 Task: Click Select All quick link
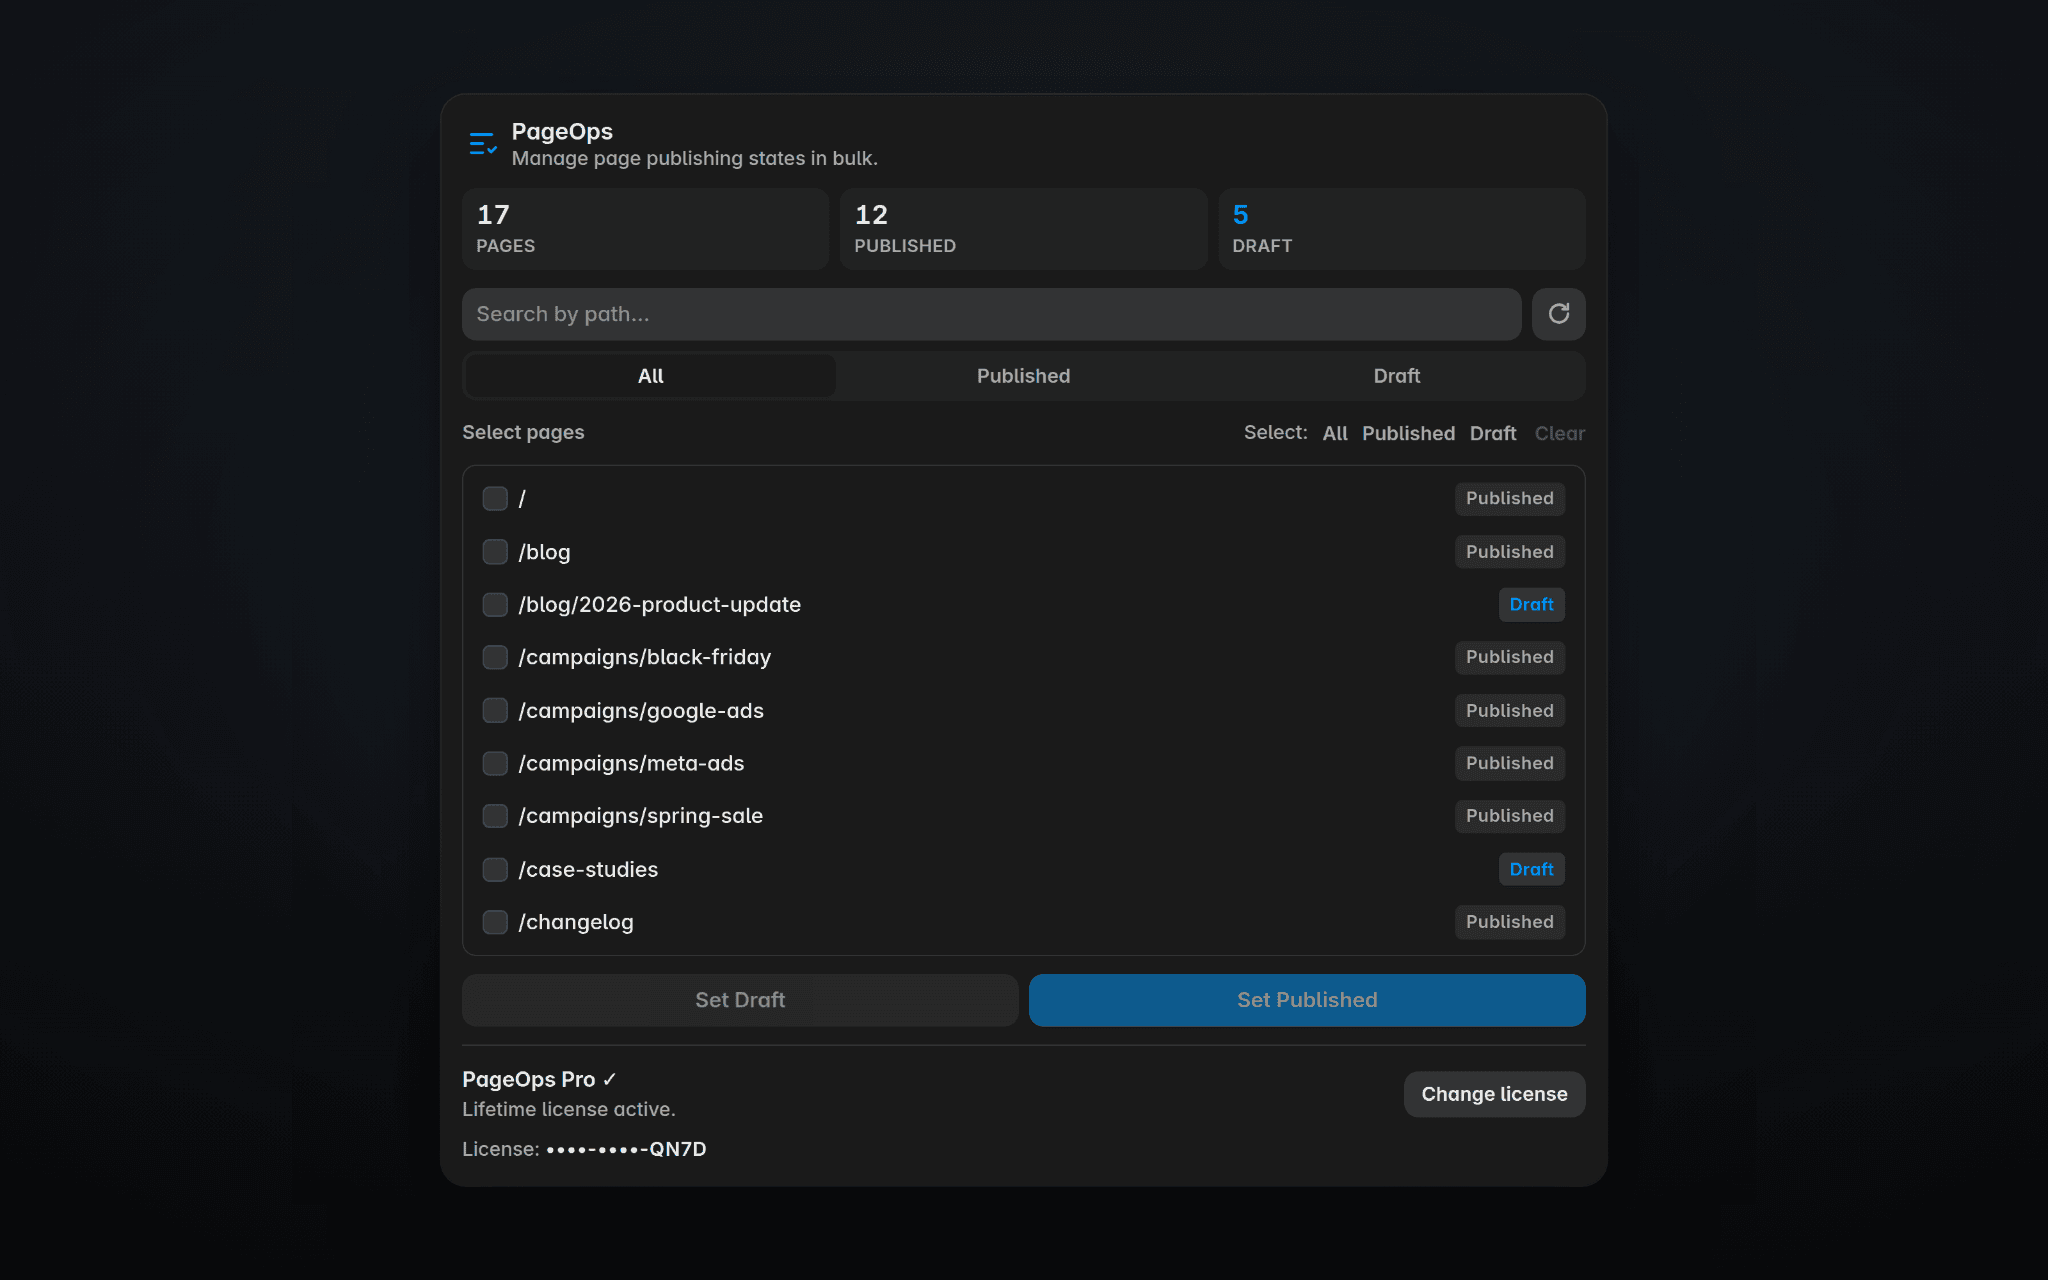tap(1335, 433)
